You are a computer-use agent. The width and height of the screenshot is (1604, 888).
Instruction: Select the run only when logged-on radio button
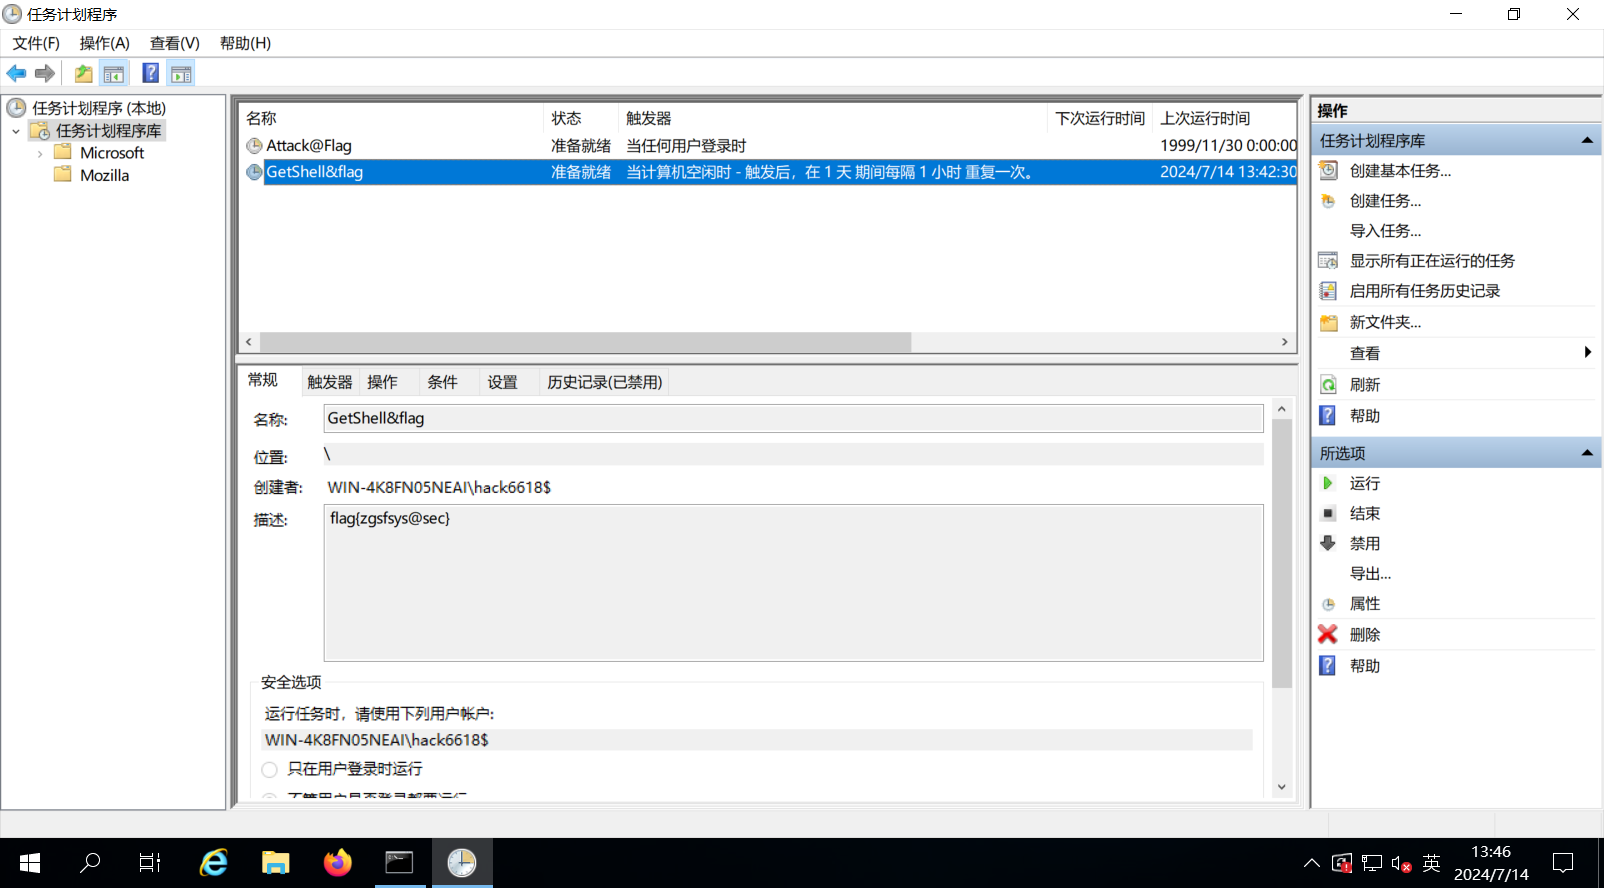(x=269, y=769)
